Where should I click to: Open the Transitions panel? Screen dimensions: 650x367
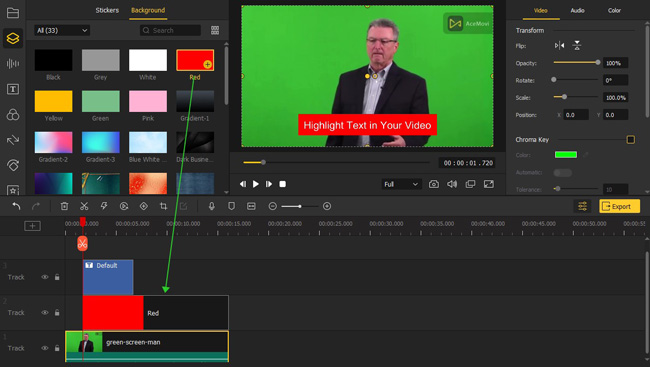click(x=13, y=140)
